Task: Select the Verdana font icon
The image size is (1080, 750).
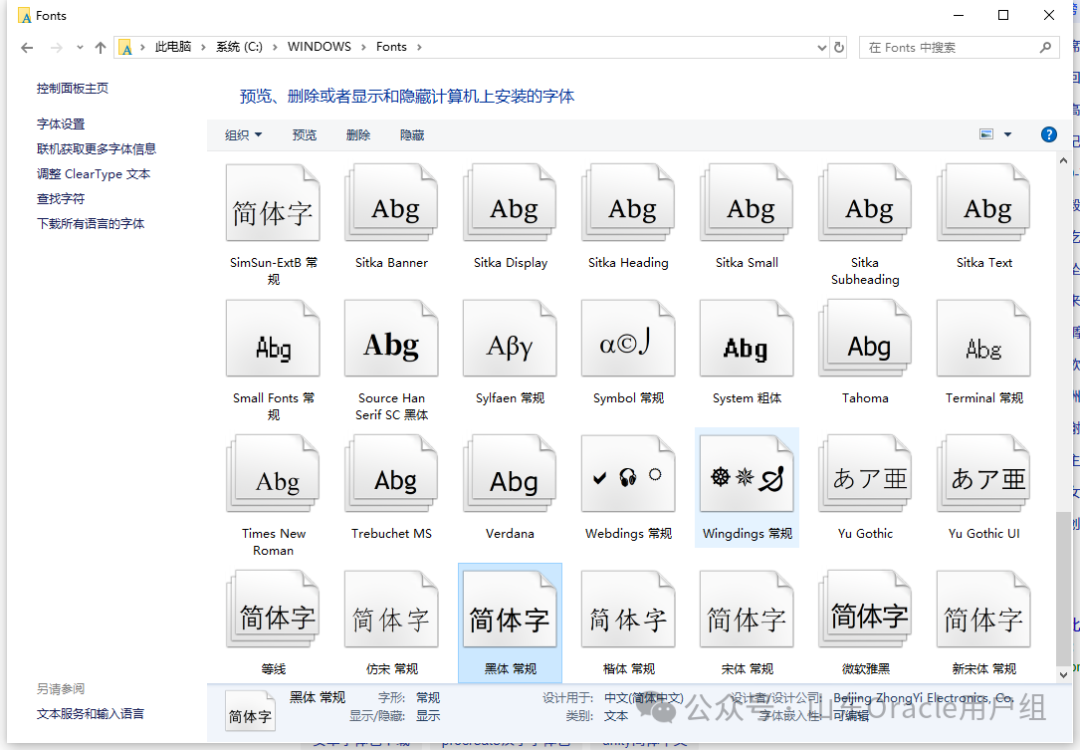Action: (x=510, y=474)
